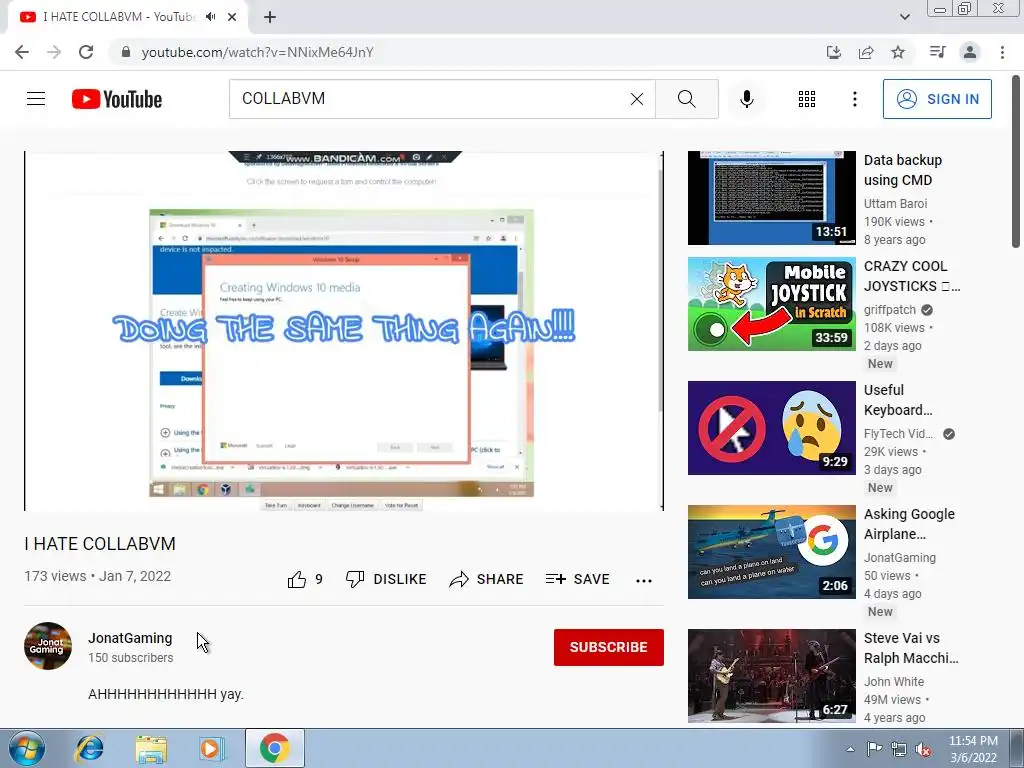
Task: Click the 'Useful Keyboard...' video title
Action: tap(898, 400)
